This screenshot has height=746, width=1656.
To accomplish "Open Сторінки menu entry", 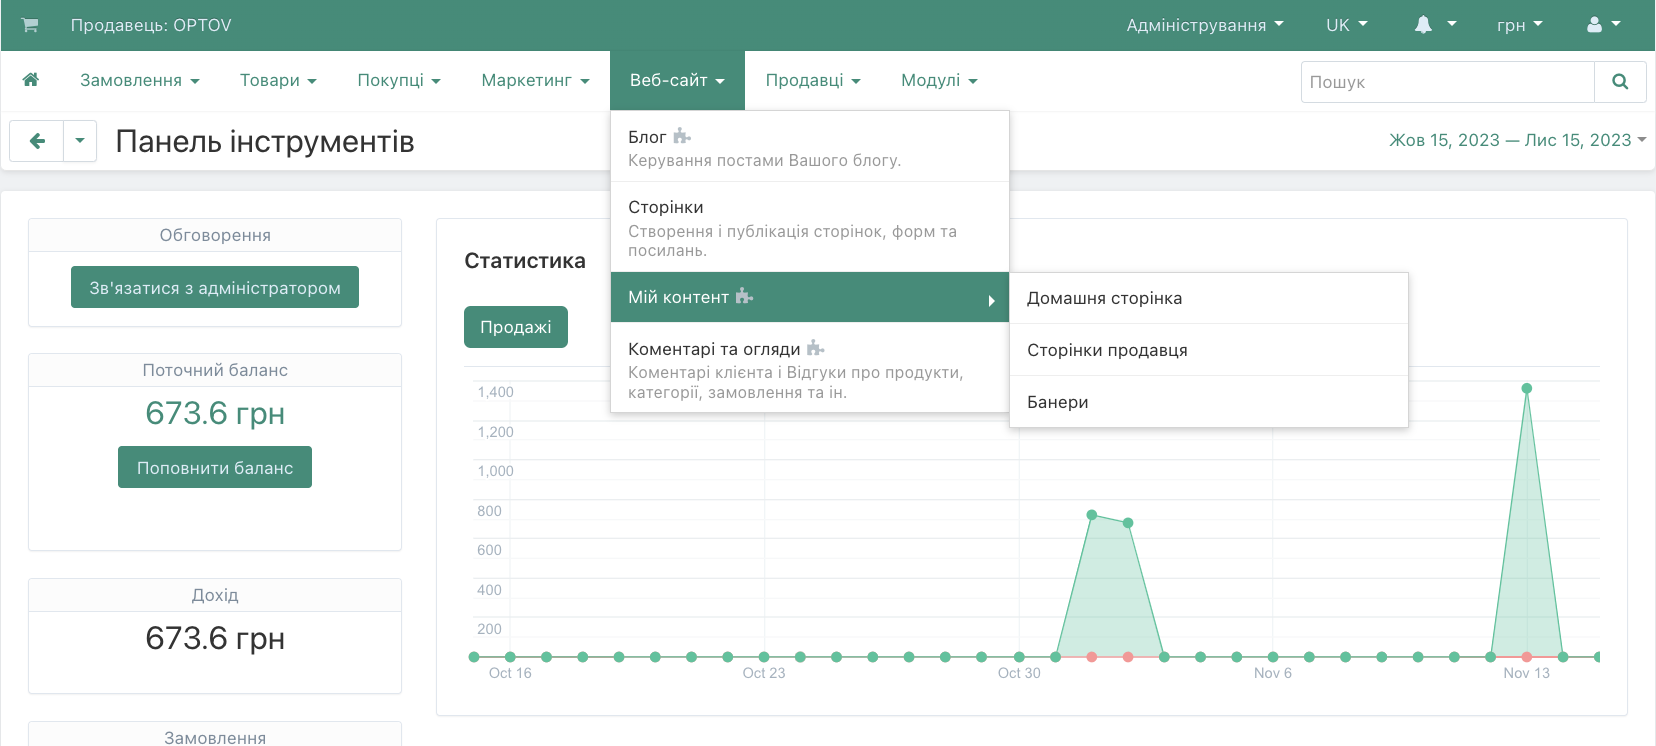I will coord(666,207).
